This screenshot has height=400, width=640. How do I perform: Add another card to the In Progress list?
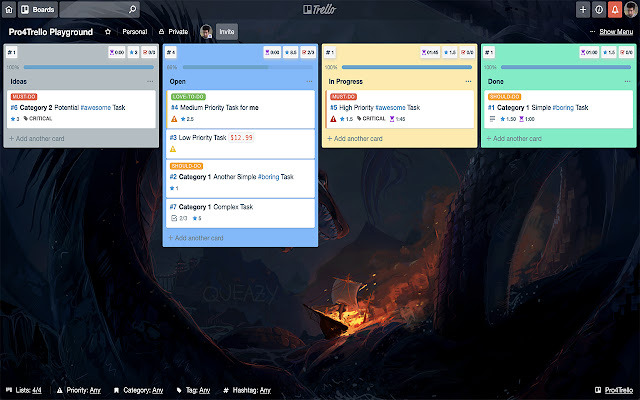coord(355,139)
